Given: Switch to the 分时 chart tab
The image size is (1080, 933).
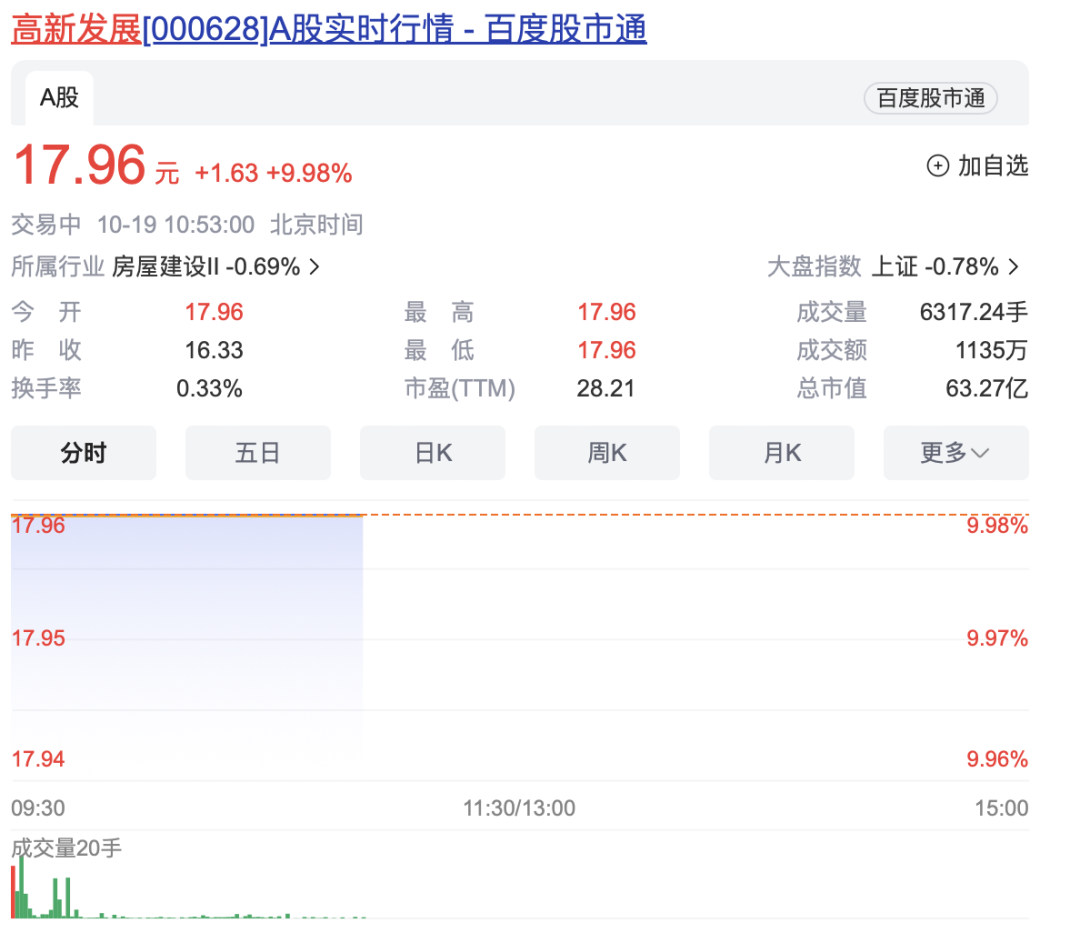Looking at the screenshot, I should click(83, 452).
